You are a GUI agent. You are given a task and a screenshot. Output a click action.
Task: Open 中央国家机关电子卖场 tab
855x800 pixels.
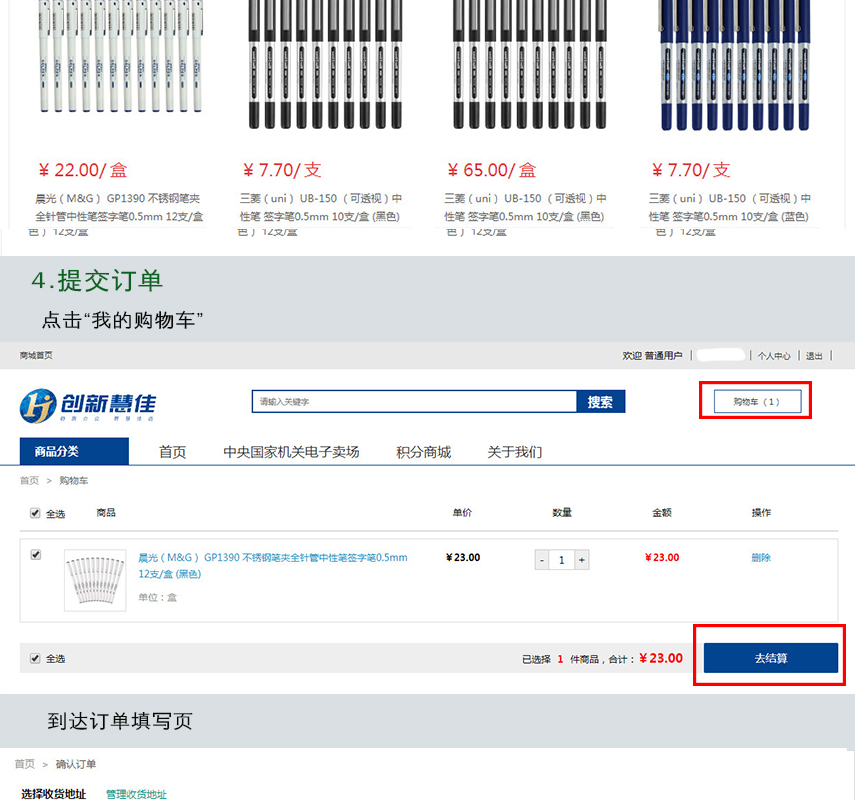pos(291,452)
